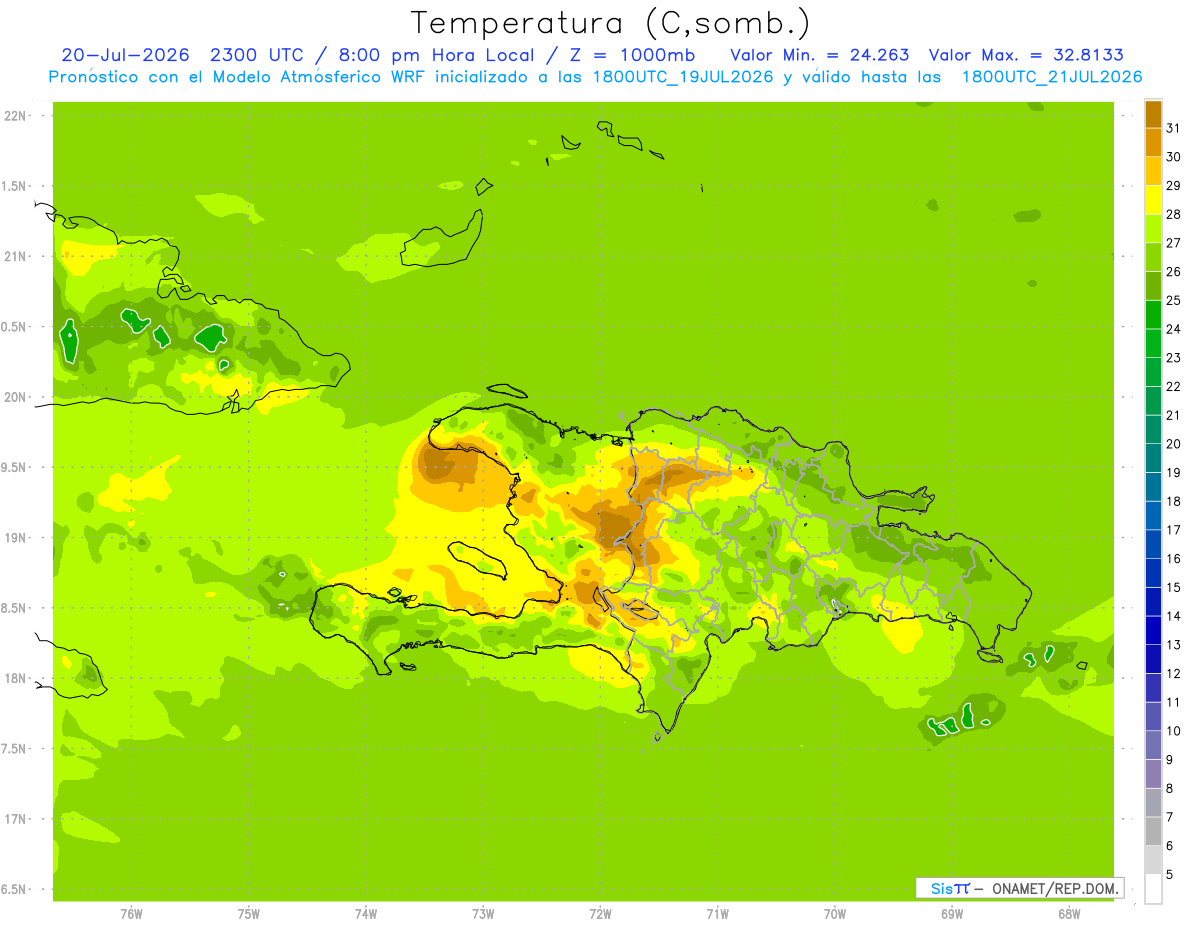Click the "72W" longitude label

600,914
